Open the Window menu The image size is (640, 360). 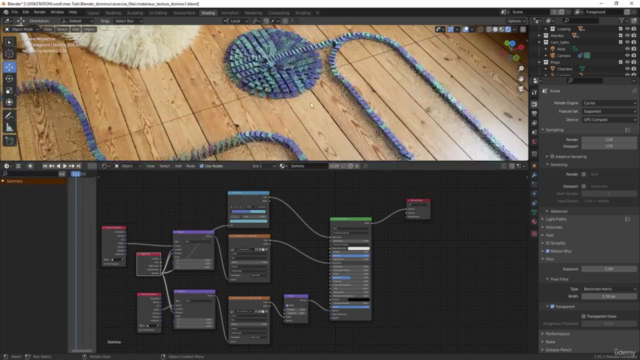[57, 12]
